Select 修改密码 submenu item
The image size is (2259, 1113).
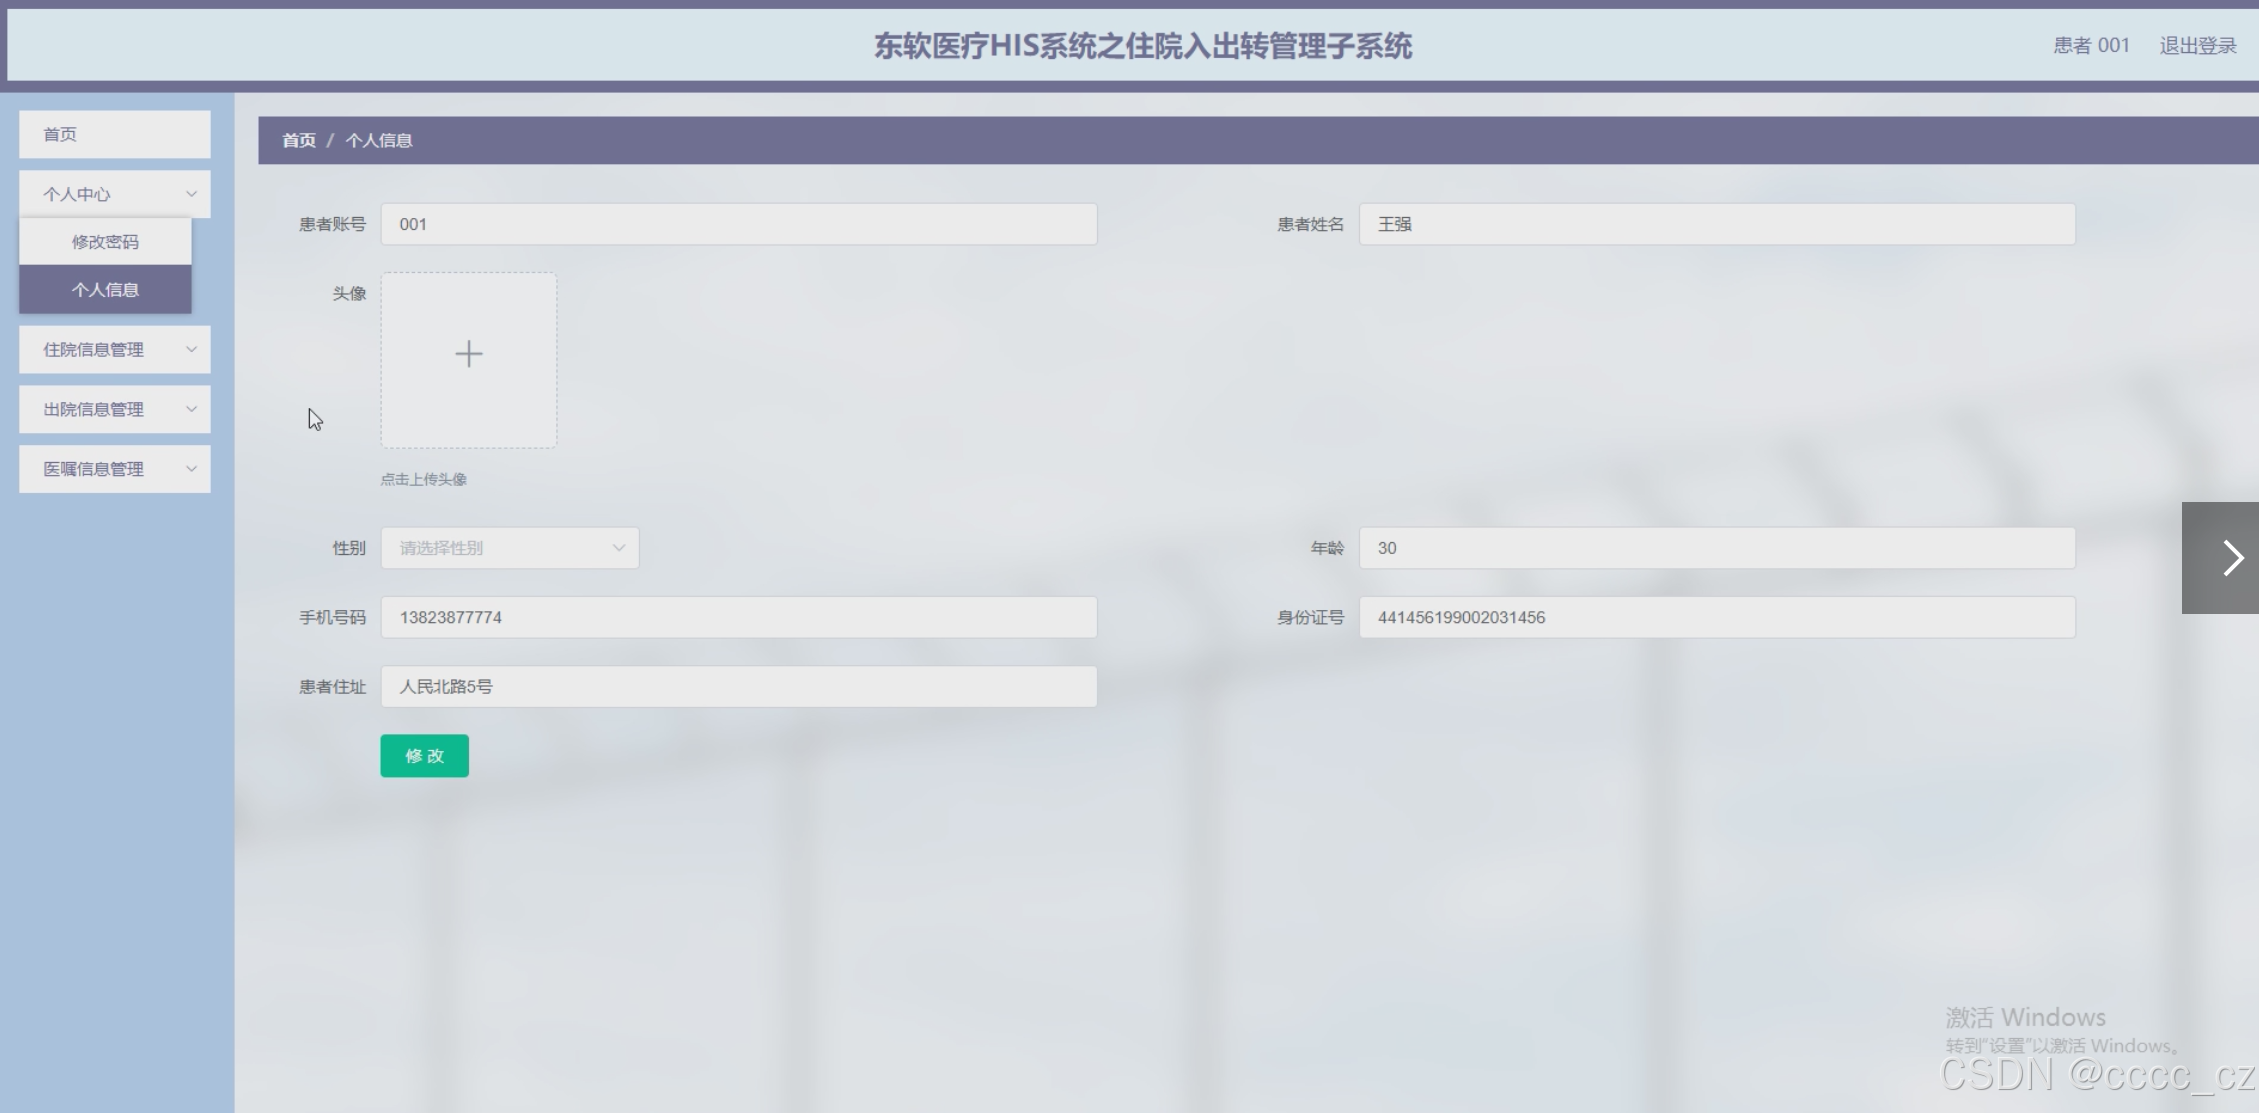point(105,242)
